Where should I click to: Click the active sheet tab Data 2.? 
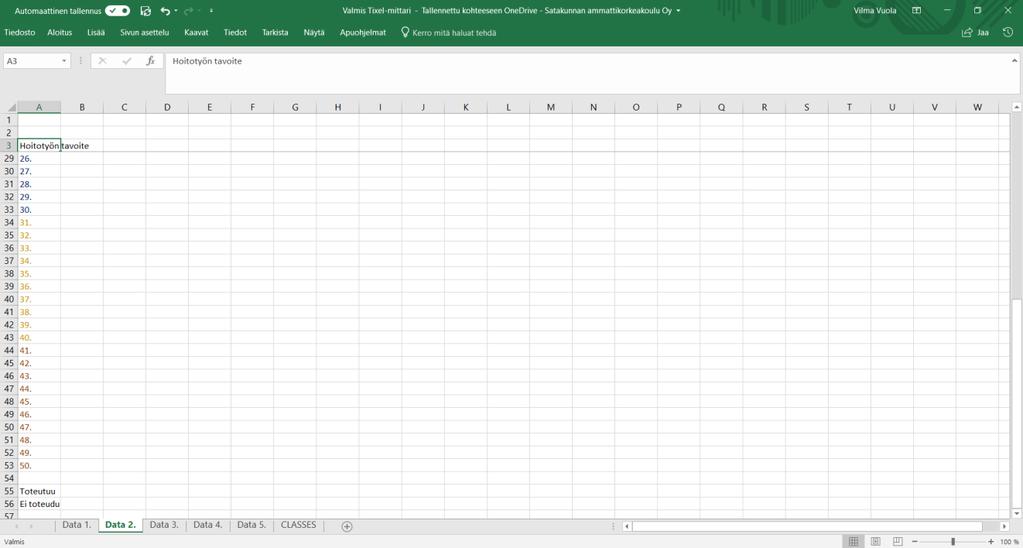[121, 525]
